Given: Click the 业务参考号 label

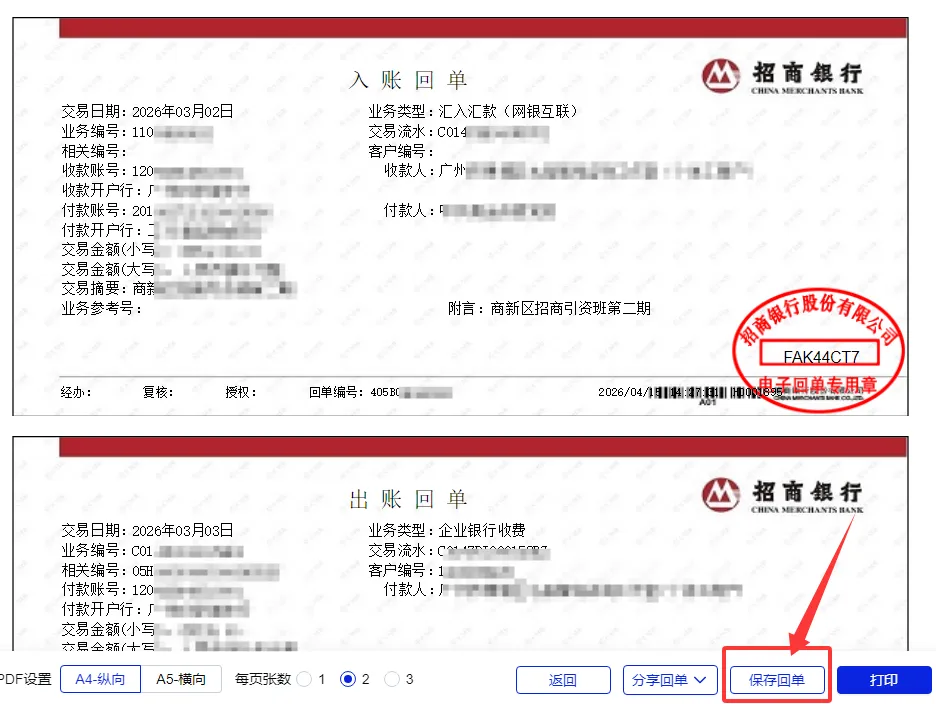Looking at the screenshot, I should (x=101, y=309).
